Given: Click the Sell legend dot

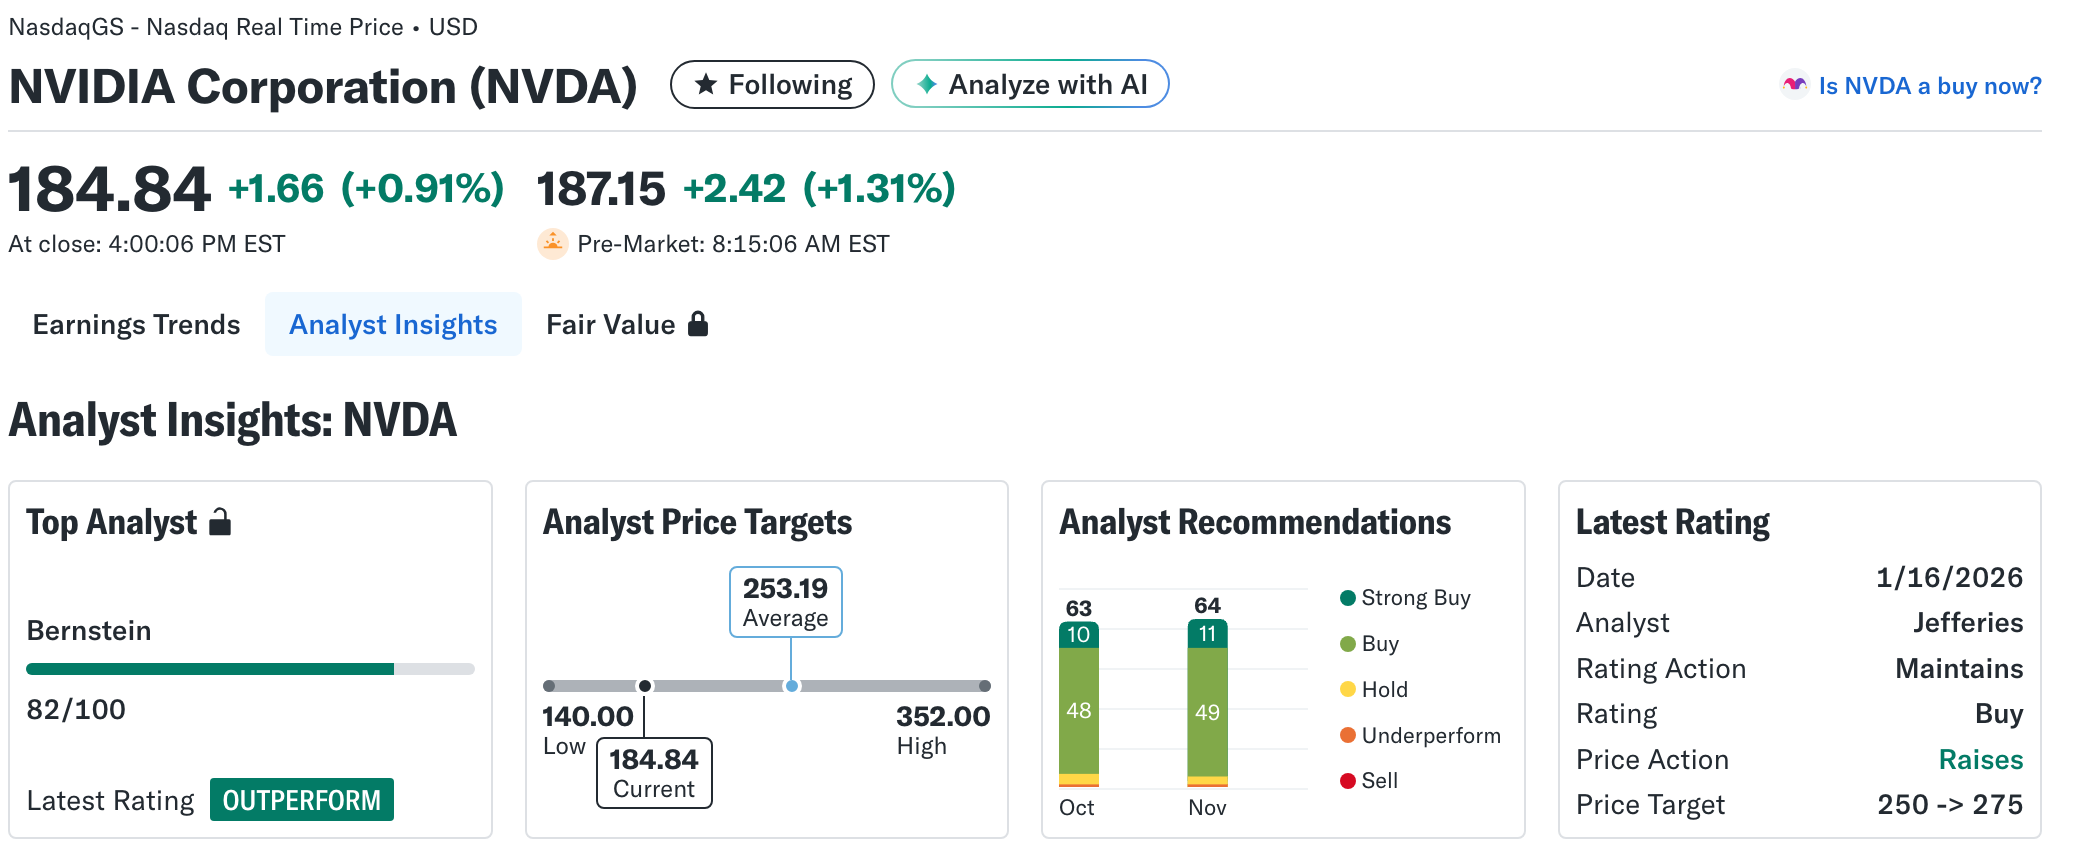Looking at the screenshot, I should coord(1348,781).
